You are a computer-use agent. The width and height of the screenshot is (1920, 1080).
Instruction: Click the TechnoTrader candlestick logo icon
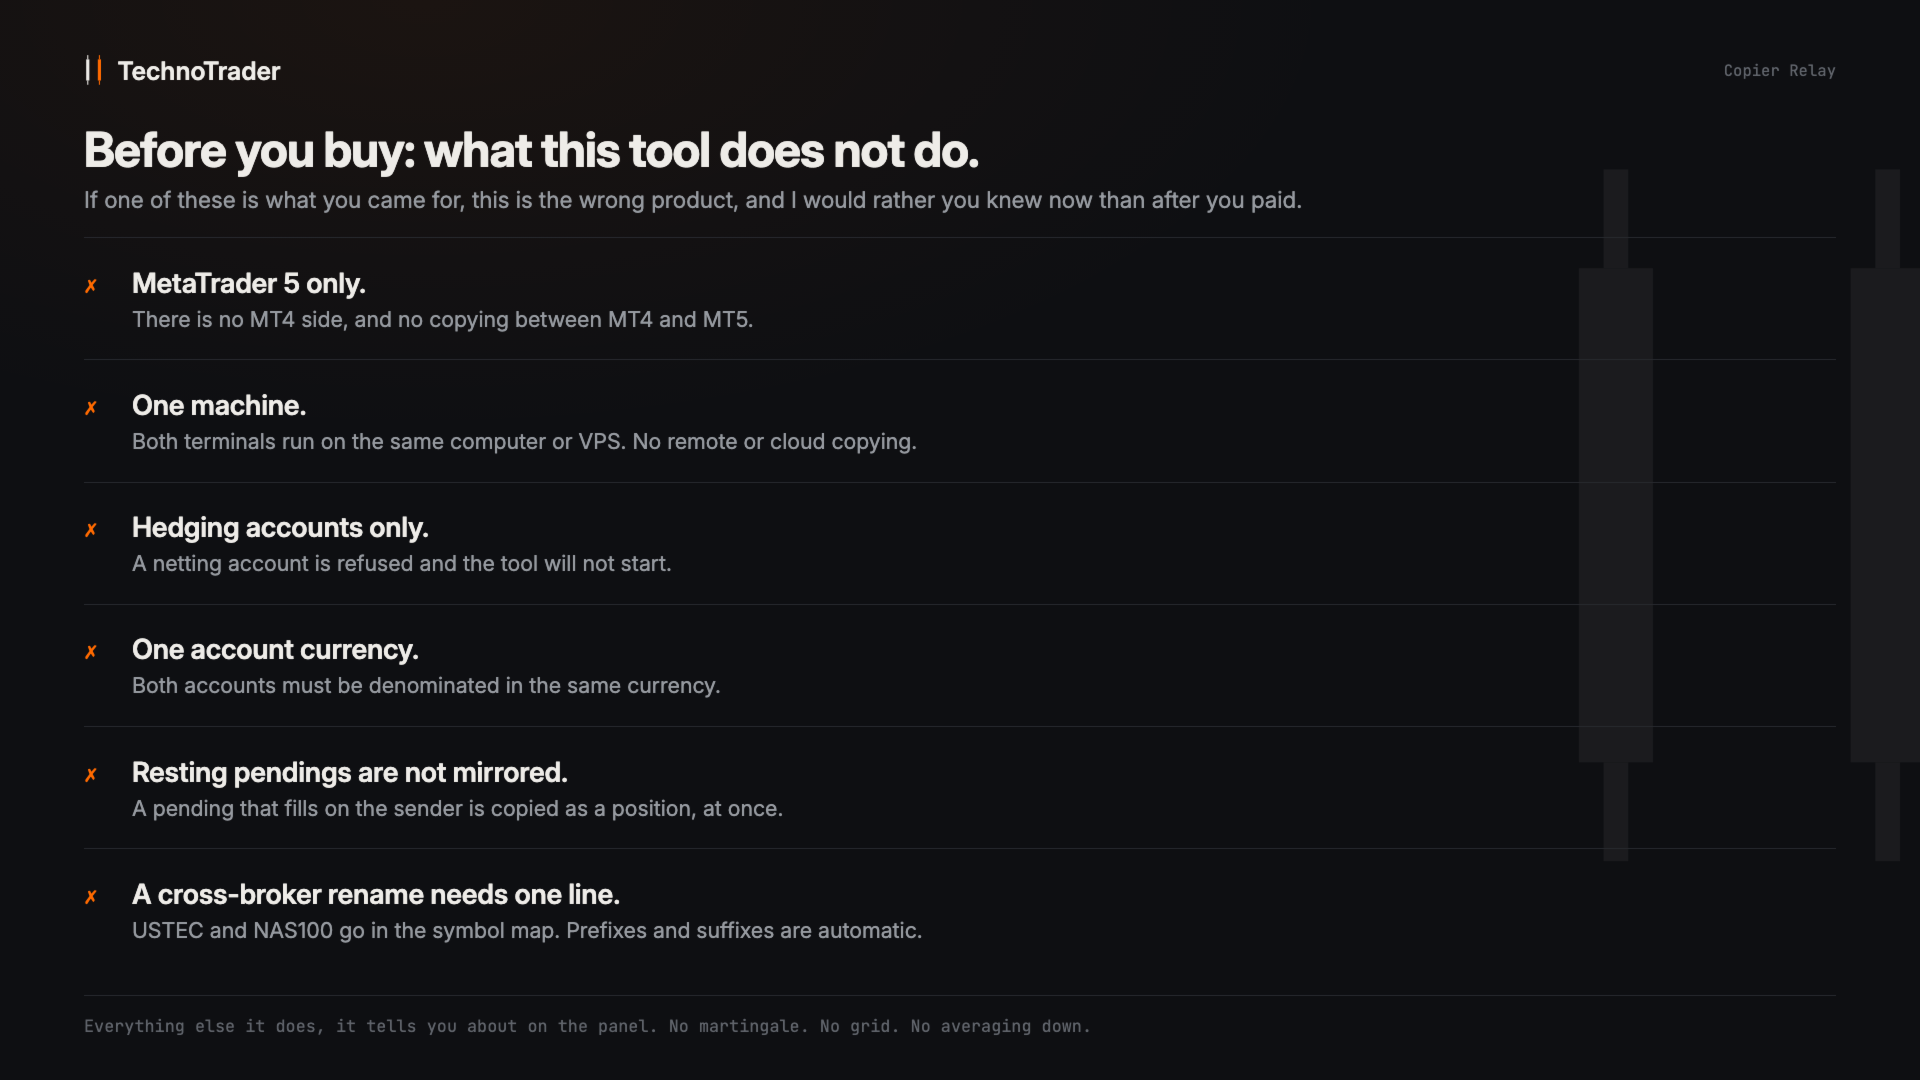pyautogui.click(x=94, y=70)
